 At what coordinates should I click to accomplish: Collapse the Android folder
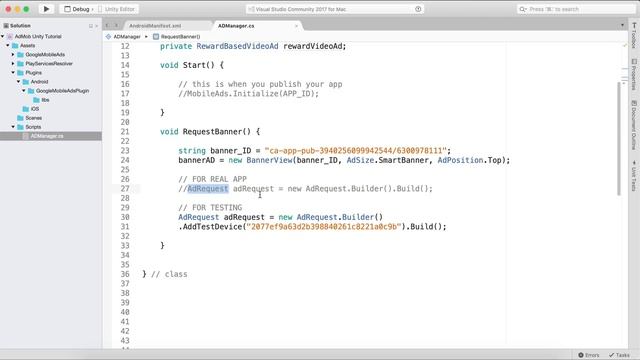18,82
